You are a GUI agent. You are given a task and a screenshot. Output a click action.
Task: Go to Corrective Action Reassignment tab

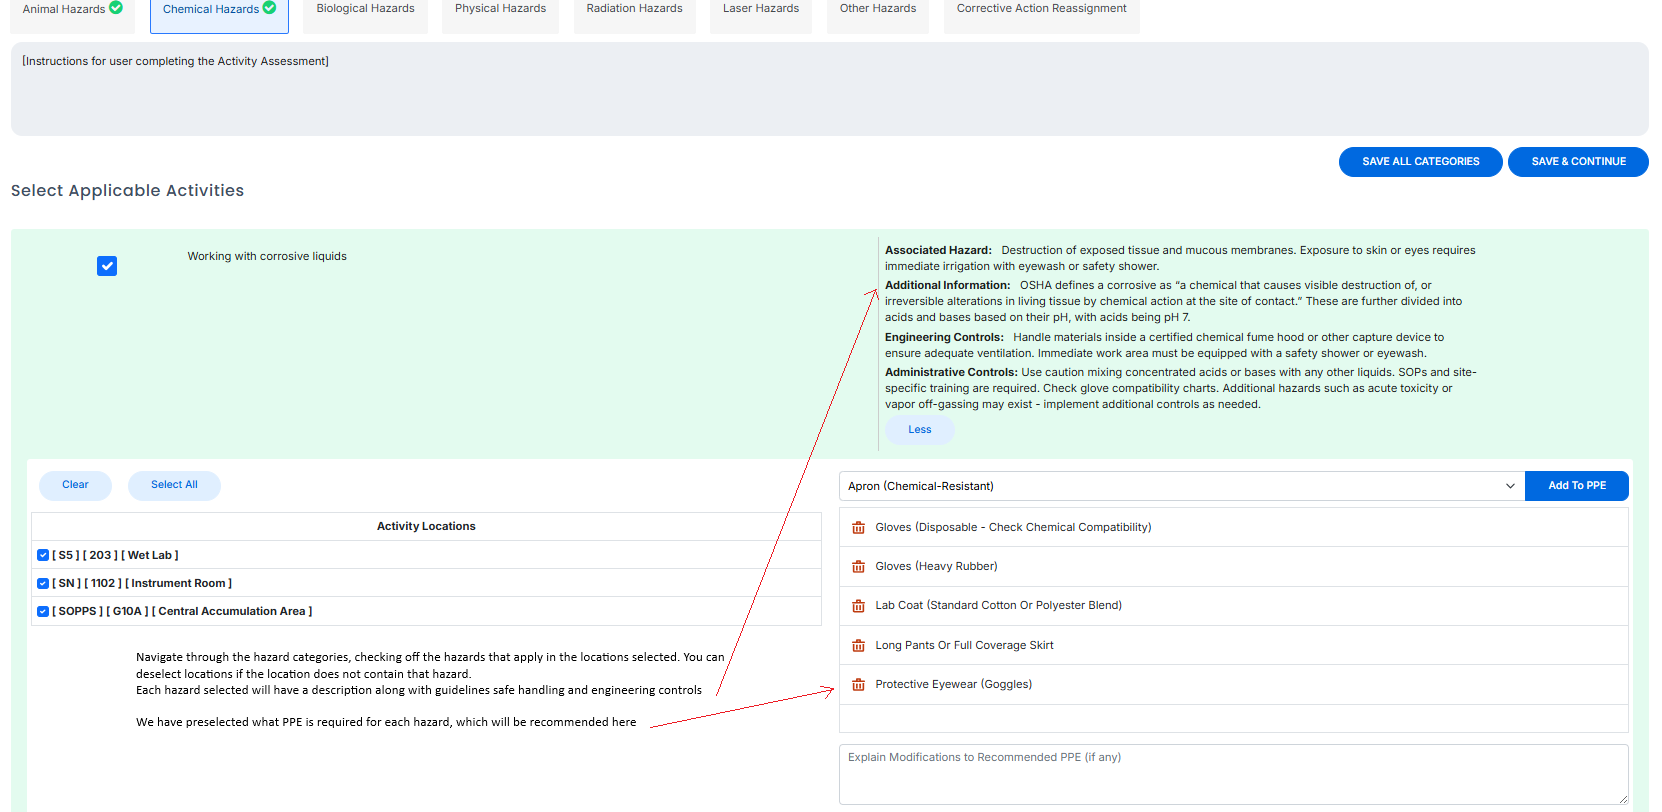(x=1041, y=9)
